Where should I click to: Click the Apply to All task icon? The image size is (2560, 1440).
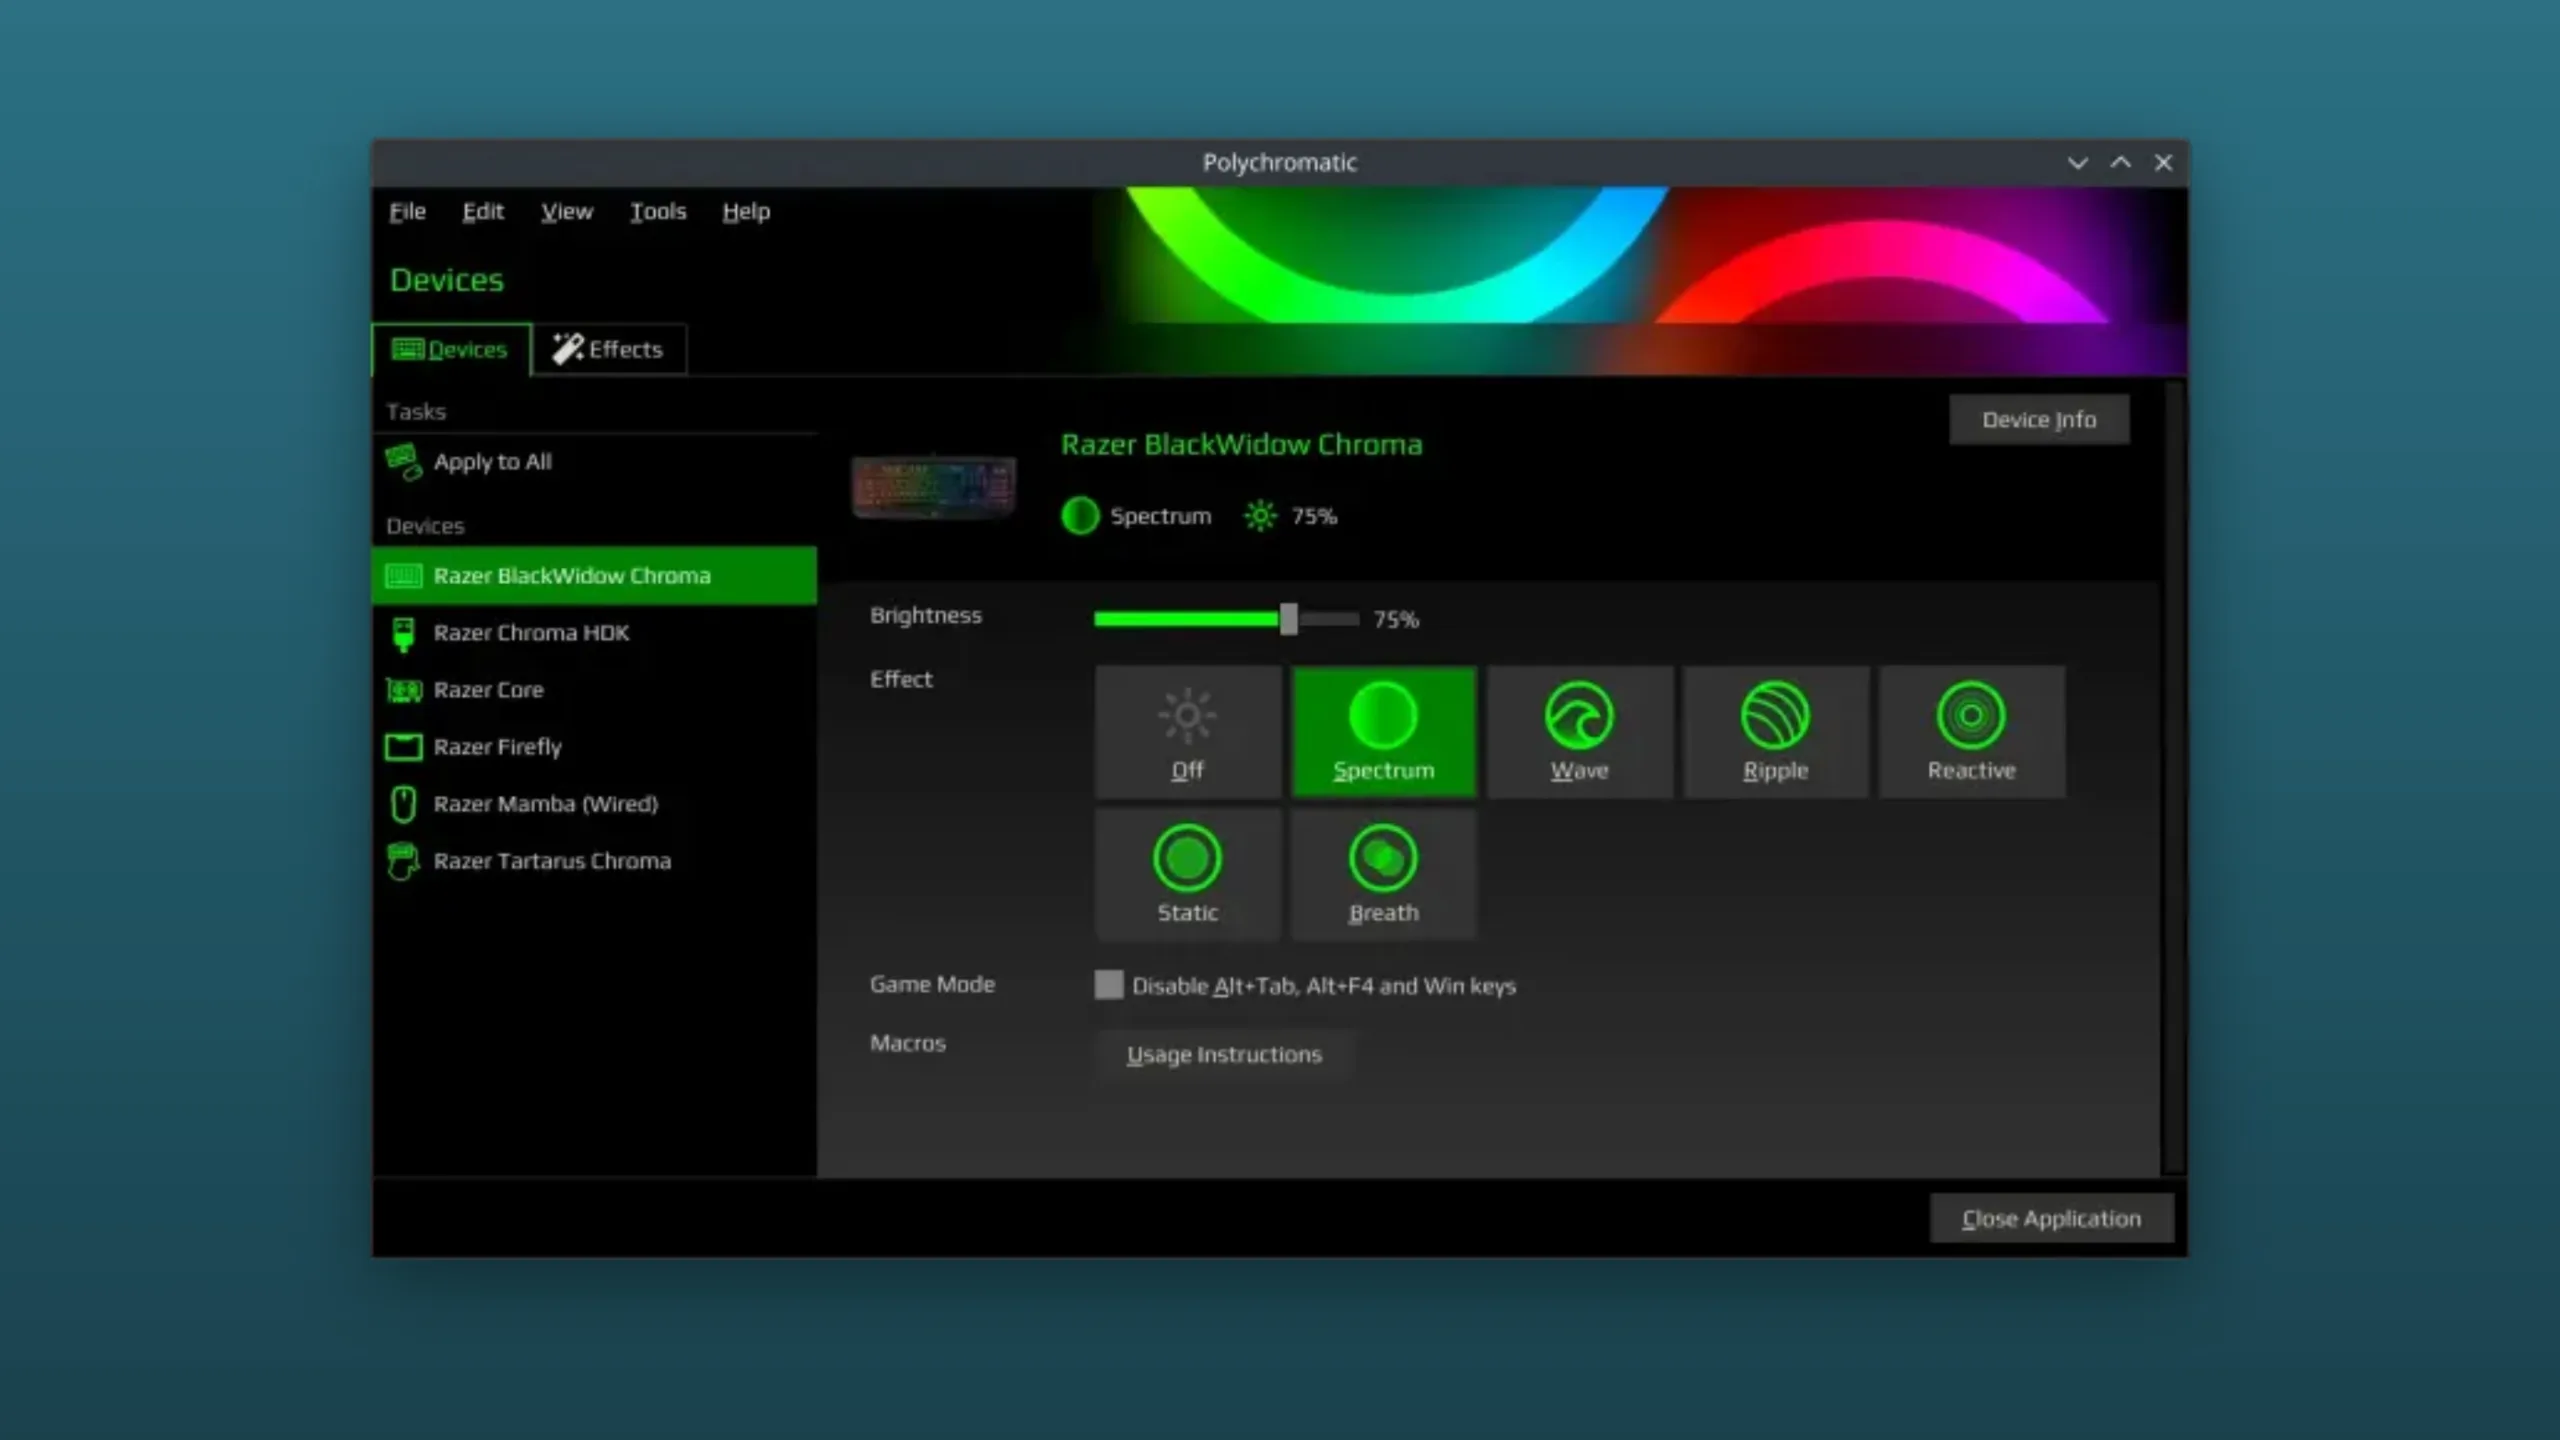click(x=404, y=462)
